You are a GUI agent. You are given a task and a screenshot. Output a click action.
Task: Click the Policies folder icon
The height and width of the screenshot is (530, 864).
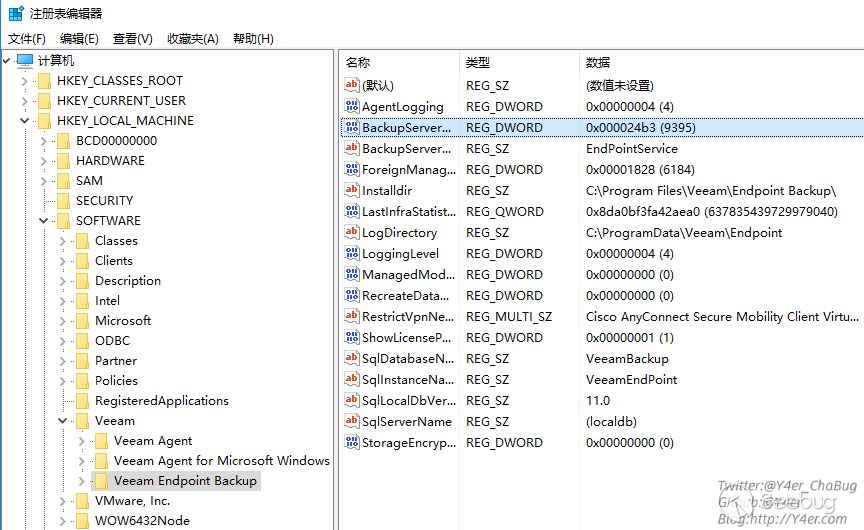83,381
